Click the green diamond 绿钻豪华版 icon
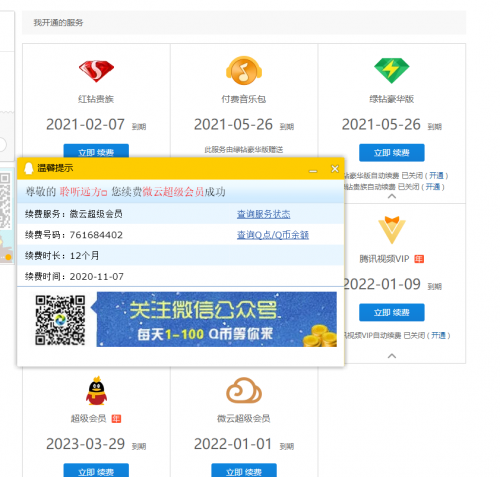The height and width of the screenshot is (477, 500). point(392,70)
